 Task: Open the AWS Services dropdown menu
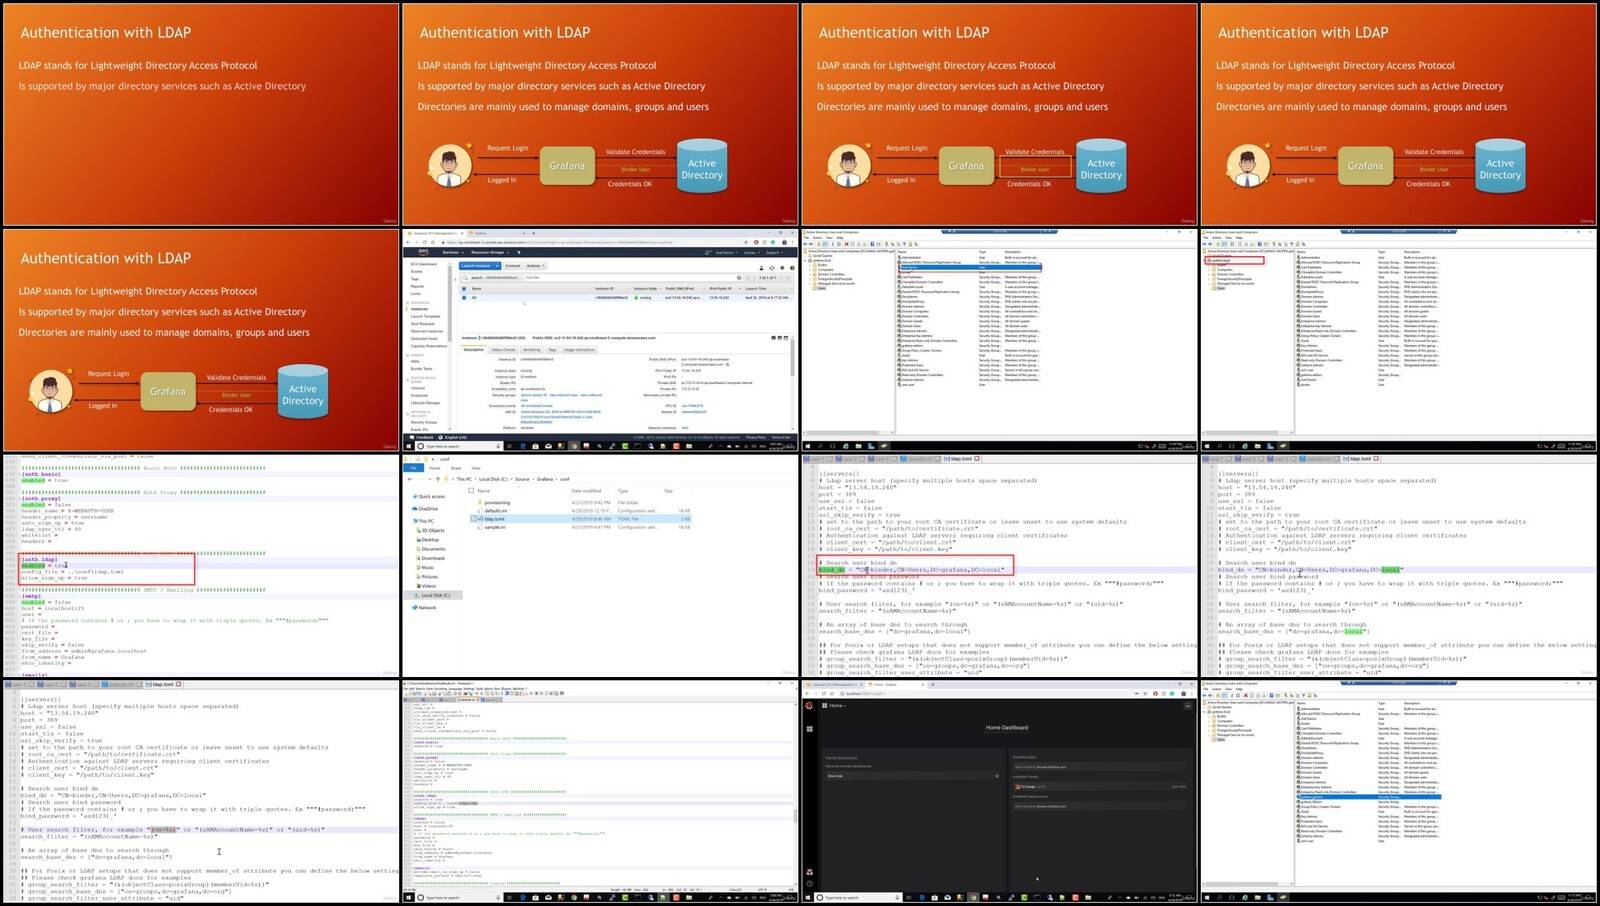453,252
